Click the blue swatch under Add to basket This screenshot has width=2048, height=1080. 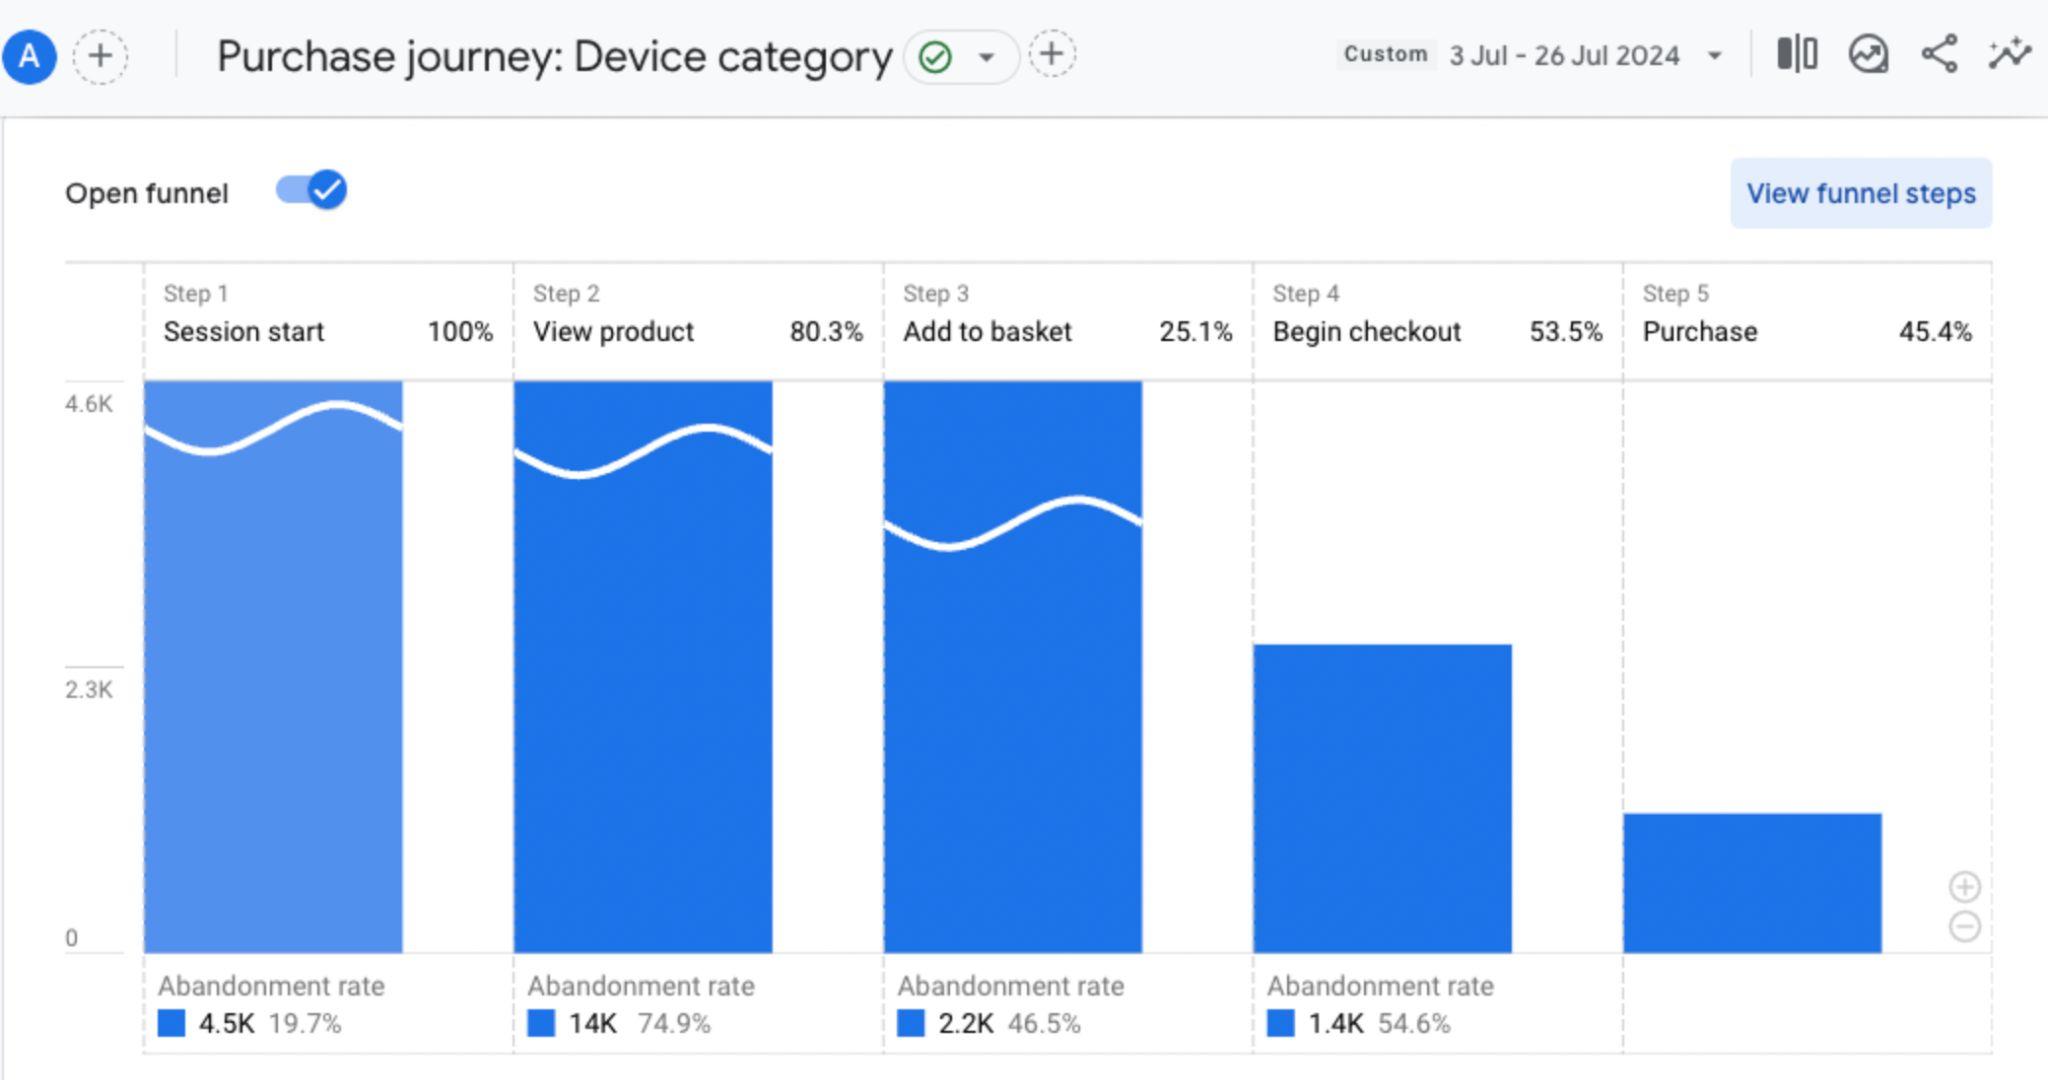tap(911, 1023)
